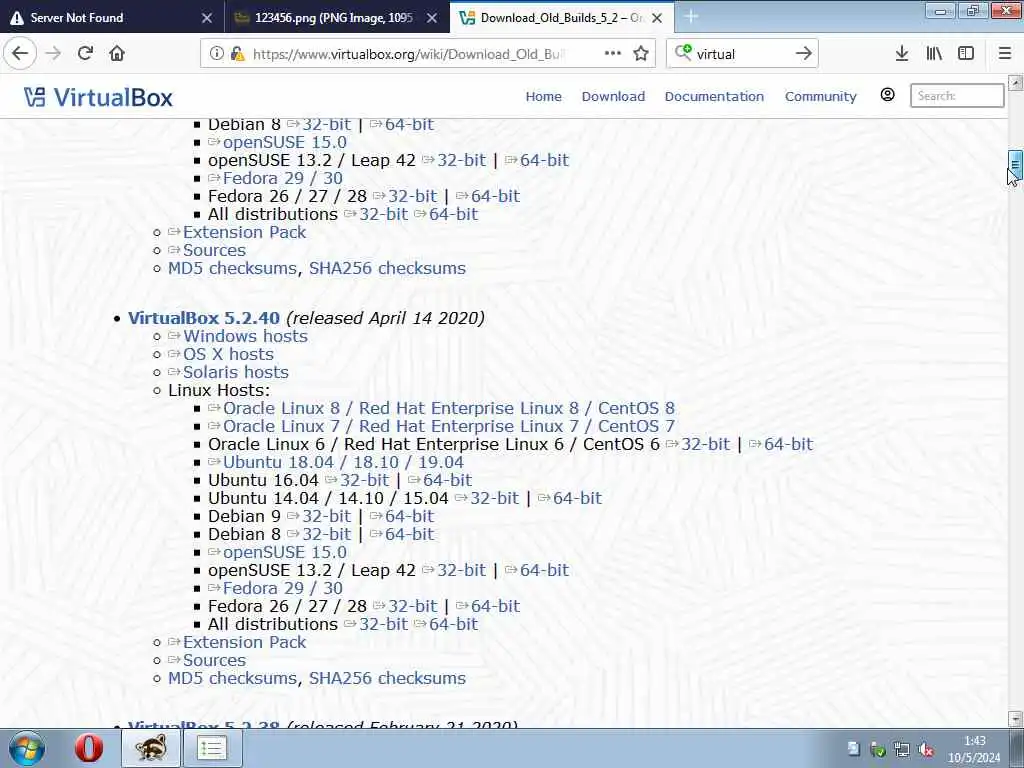1024x768 pixels.
Task: Open the user account icon on VirtualBox site
Action: click(x=887, y=95)
